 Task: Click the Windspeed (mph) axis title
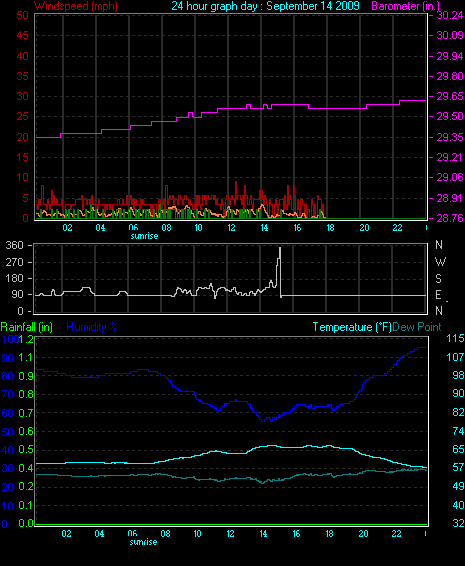[75, 6]
